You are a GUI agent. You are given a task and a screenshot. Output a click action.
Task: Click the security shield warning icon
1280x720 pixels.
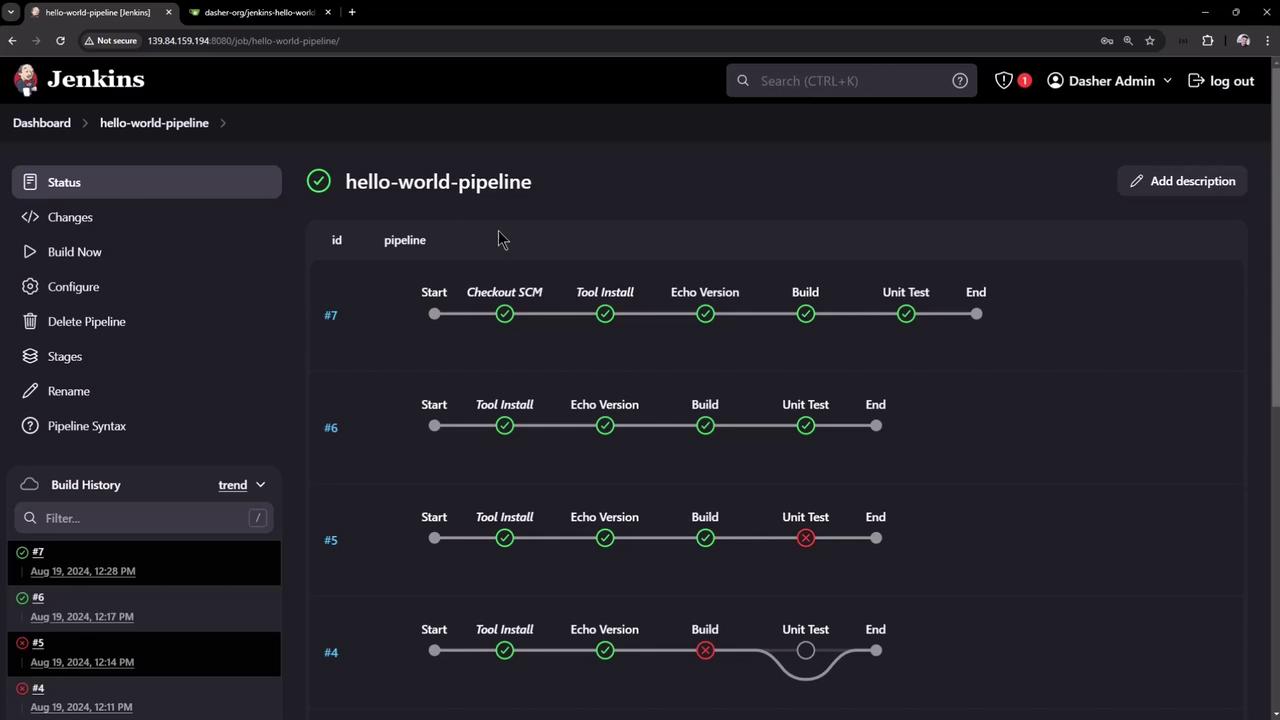[1004, 81]
